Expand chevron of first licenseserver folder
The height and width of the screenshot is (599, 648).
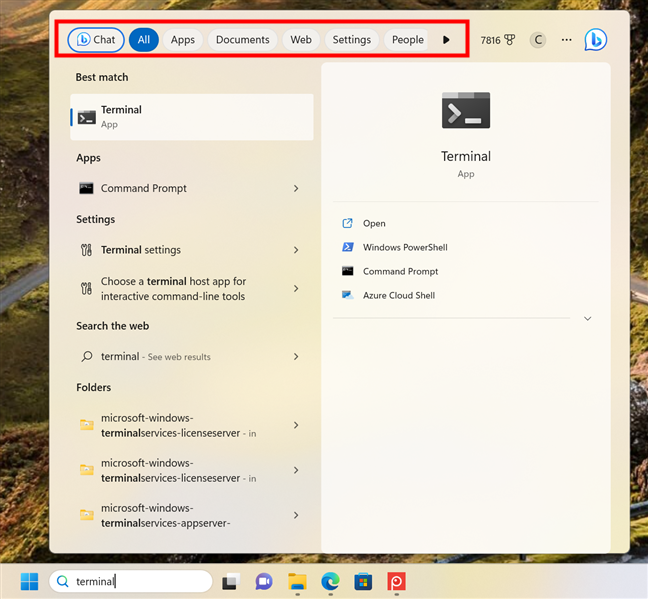tap(296, 425)
